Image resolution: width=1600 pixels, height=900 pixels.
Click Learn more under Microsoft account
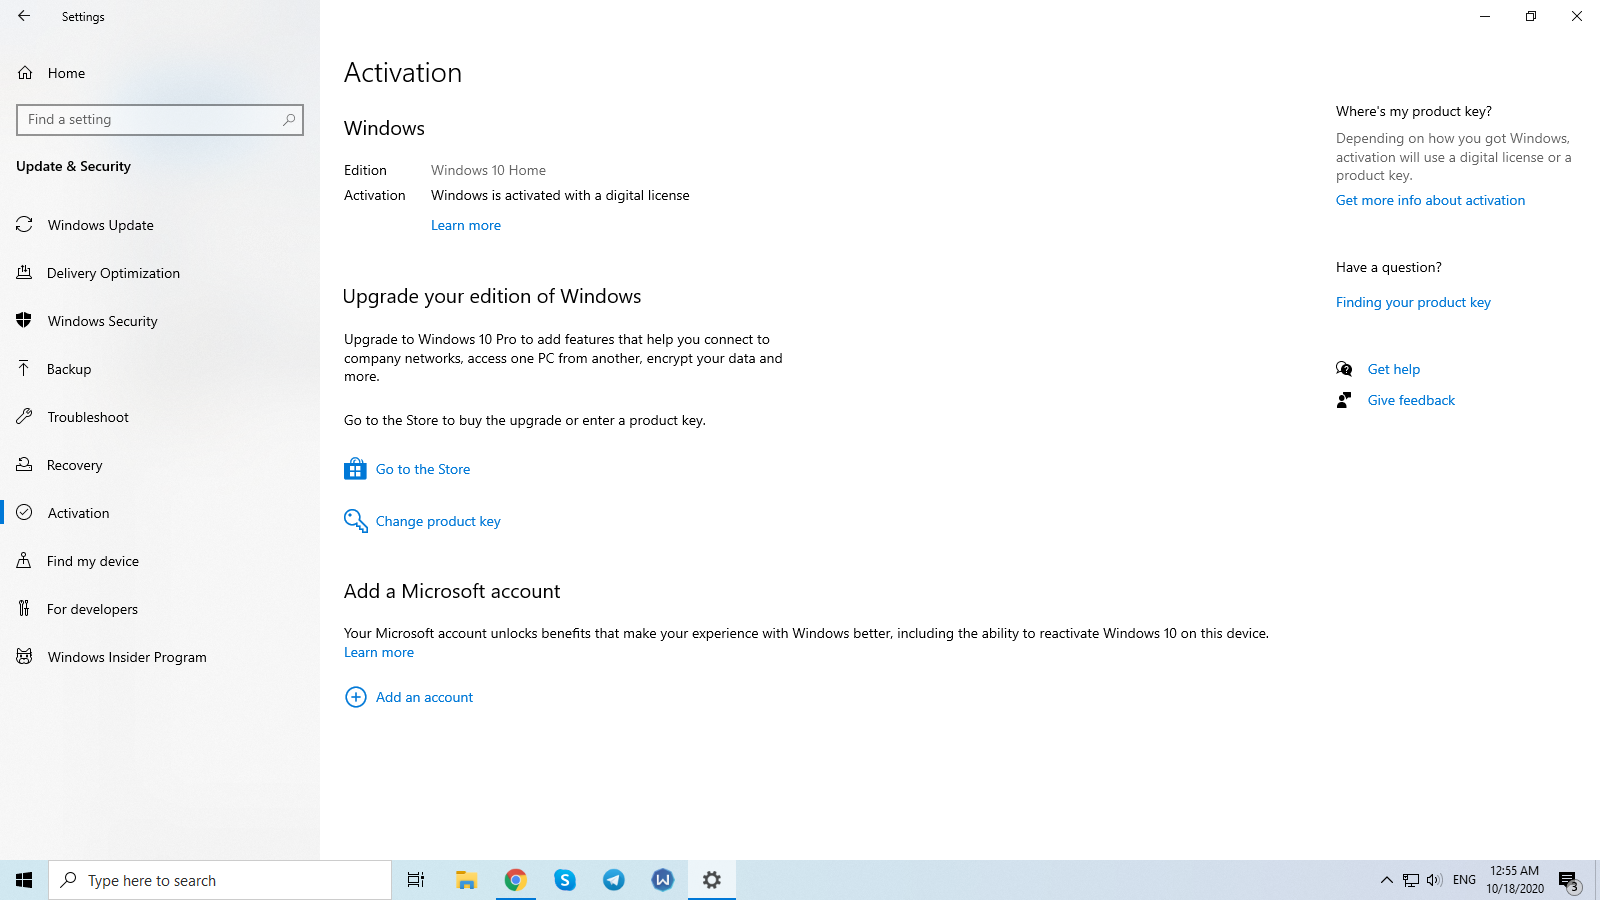point(379,652)
